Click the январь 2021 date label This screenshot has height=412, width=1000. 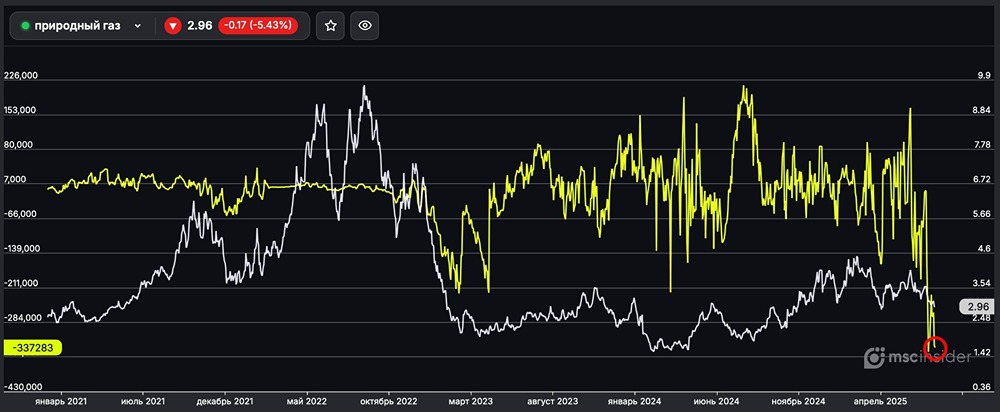61,402
